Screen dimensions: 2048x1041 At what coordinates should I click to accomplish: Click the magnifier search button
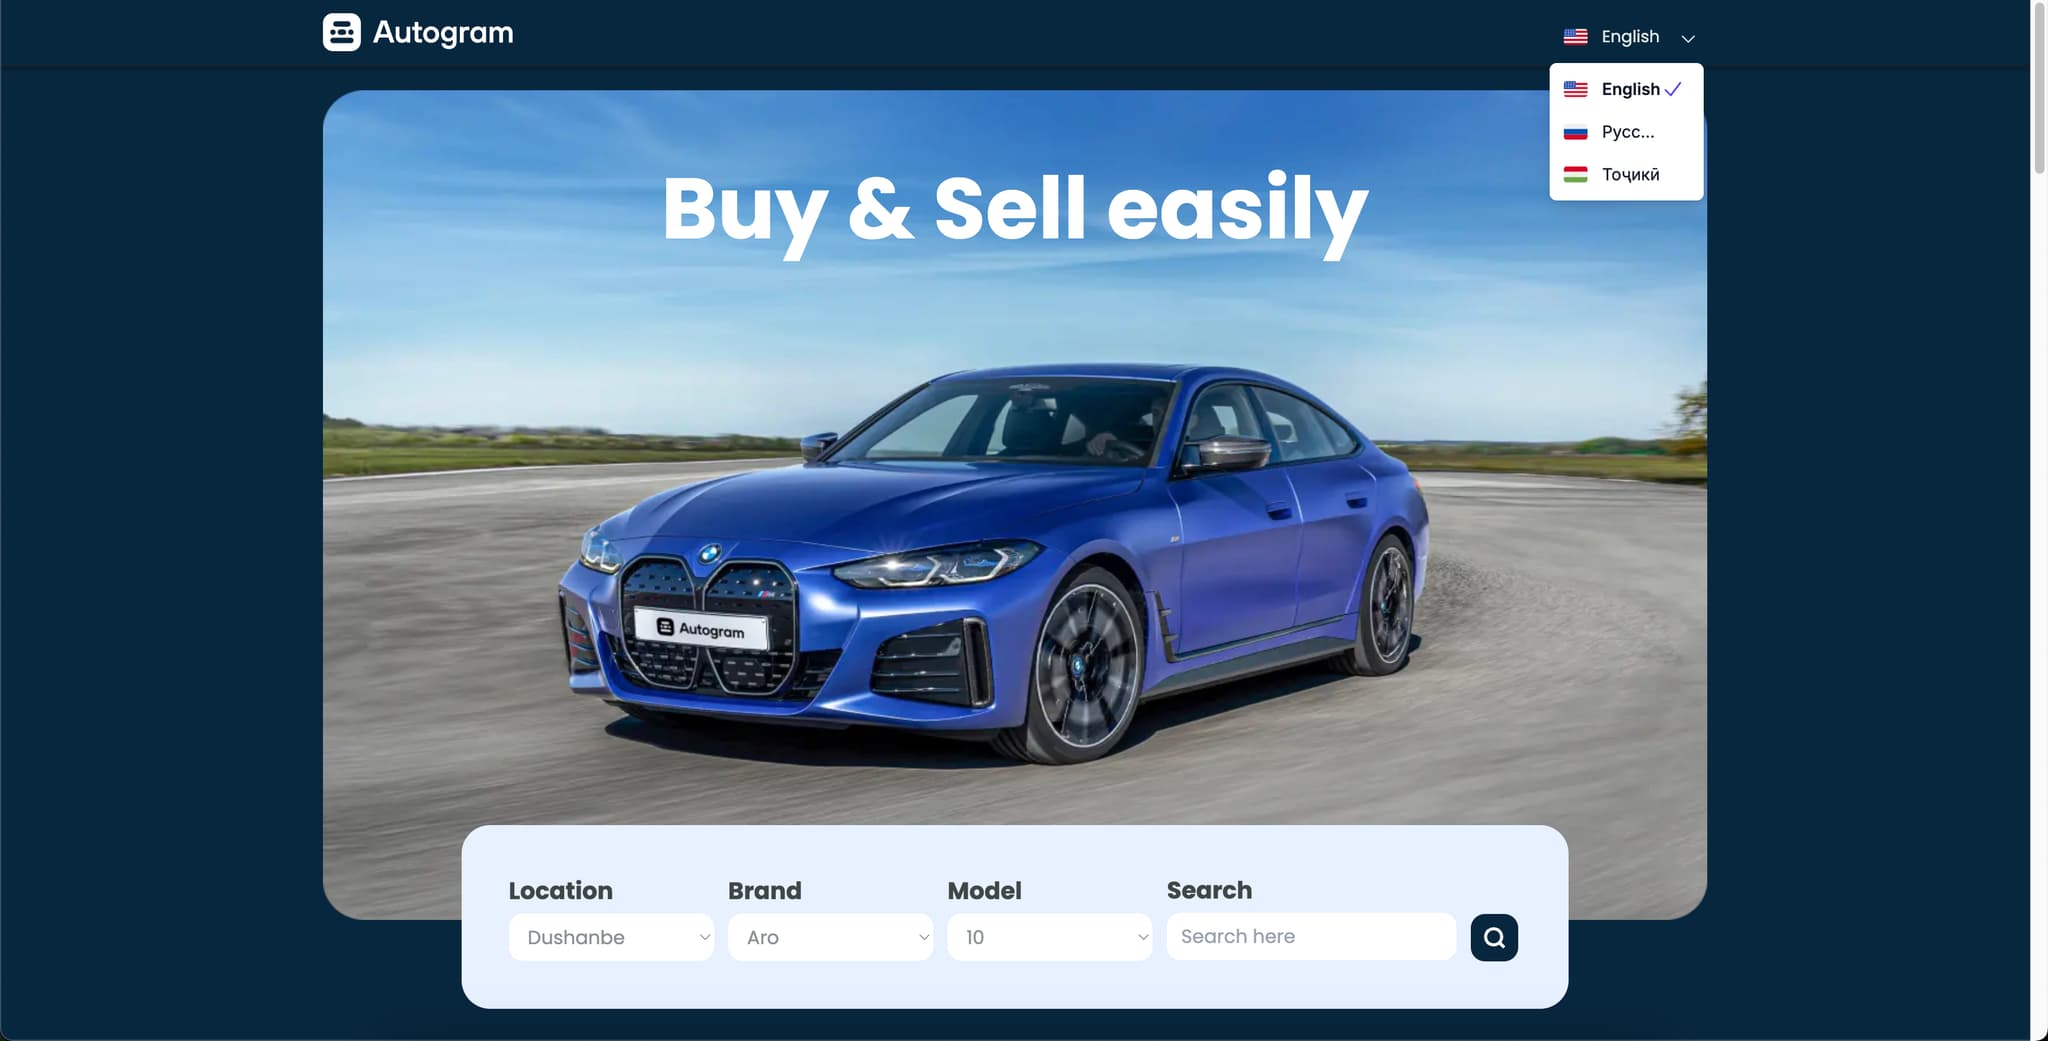coord(1494,937)
